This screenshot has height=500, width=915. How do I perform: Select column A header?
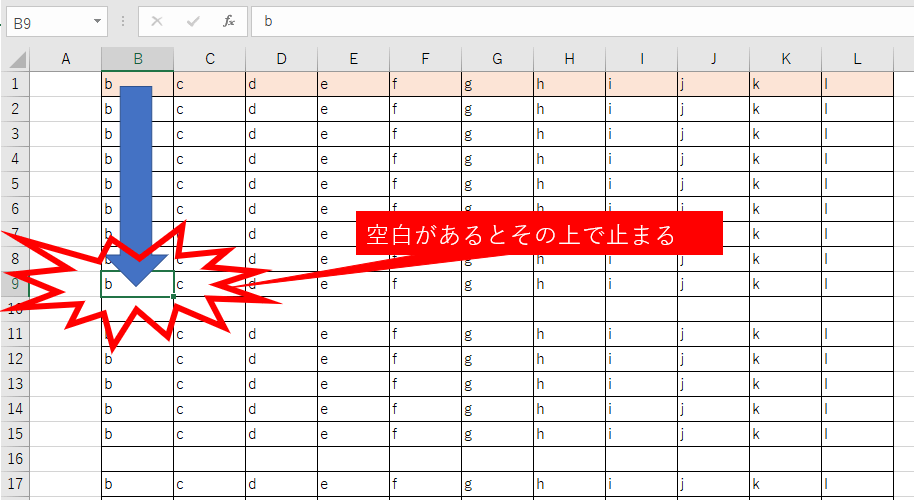66,59
